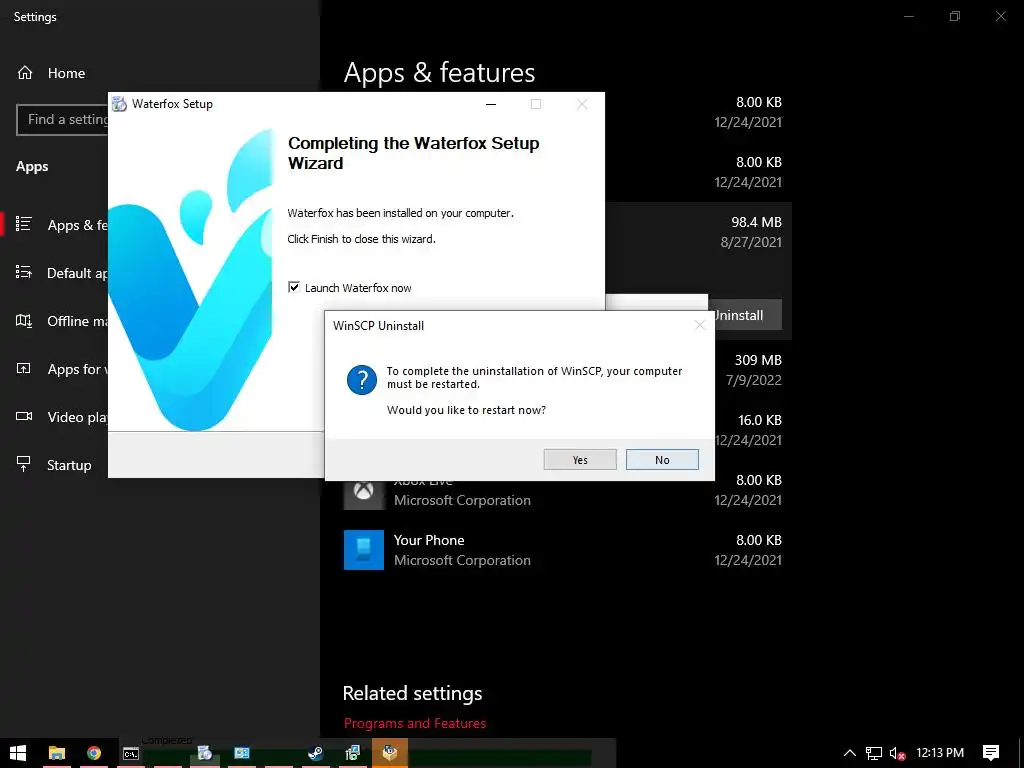Open Steam from the taskbar
The width and height of the screenshot is (1024, 768).
[x=315, y=753]
